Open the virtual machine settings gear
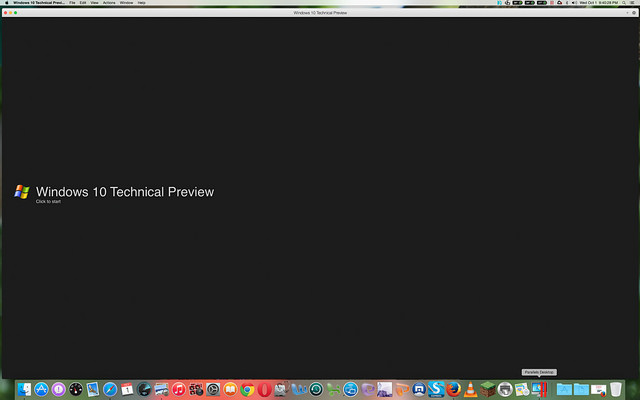 click(634, 13)
